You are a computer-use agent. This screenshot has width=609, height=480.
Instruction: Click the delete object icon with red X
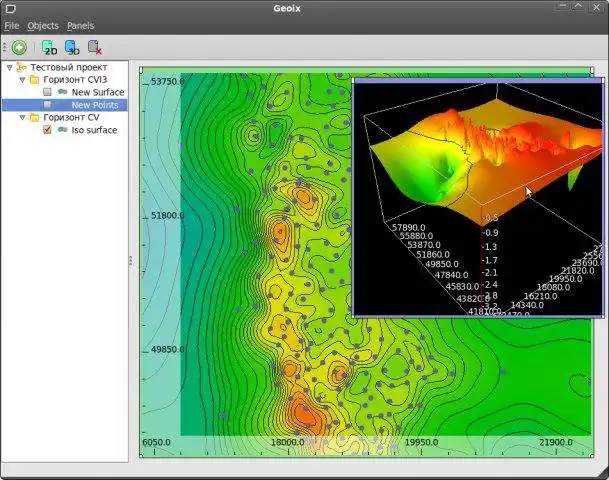click(x=95, y=47)
